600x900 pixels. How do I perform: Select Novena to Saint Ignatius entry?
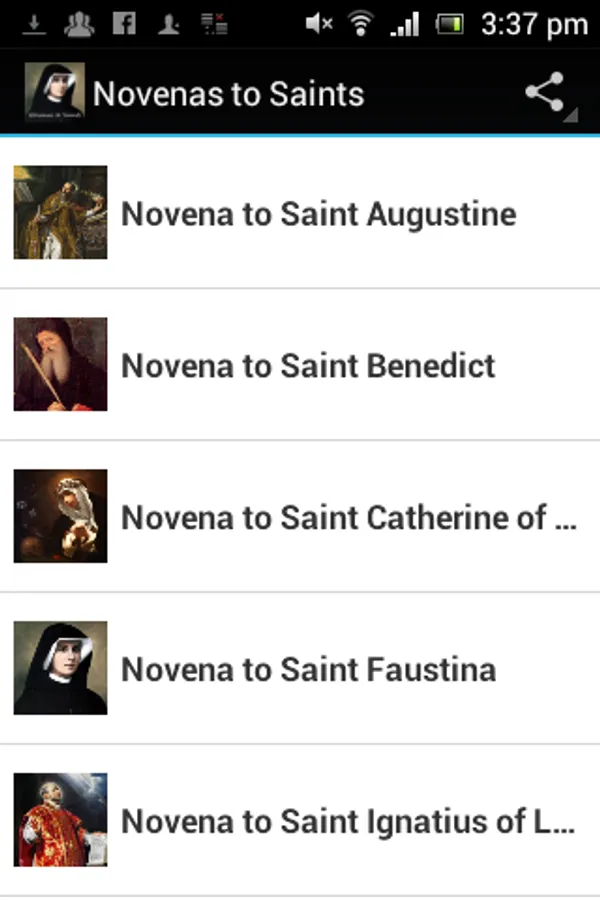click(x=348, y=821)
